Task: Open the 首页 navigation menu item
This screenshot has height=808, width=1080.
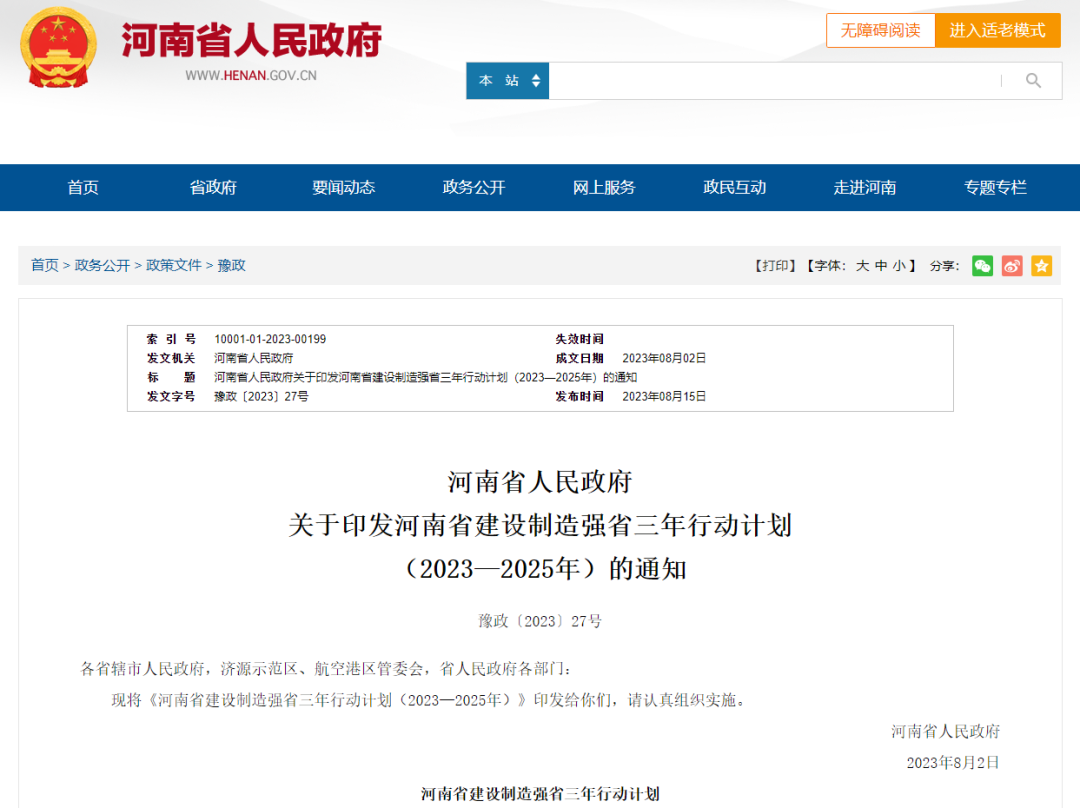Action: point(83,187)
